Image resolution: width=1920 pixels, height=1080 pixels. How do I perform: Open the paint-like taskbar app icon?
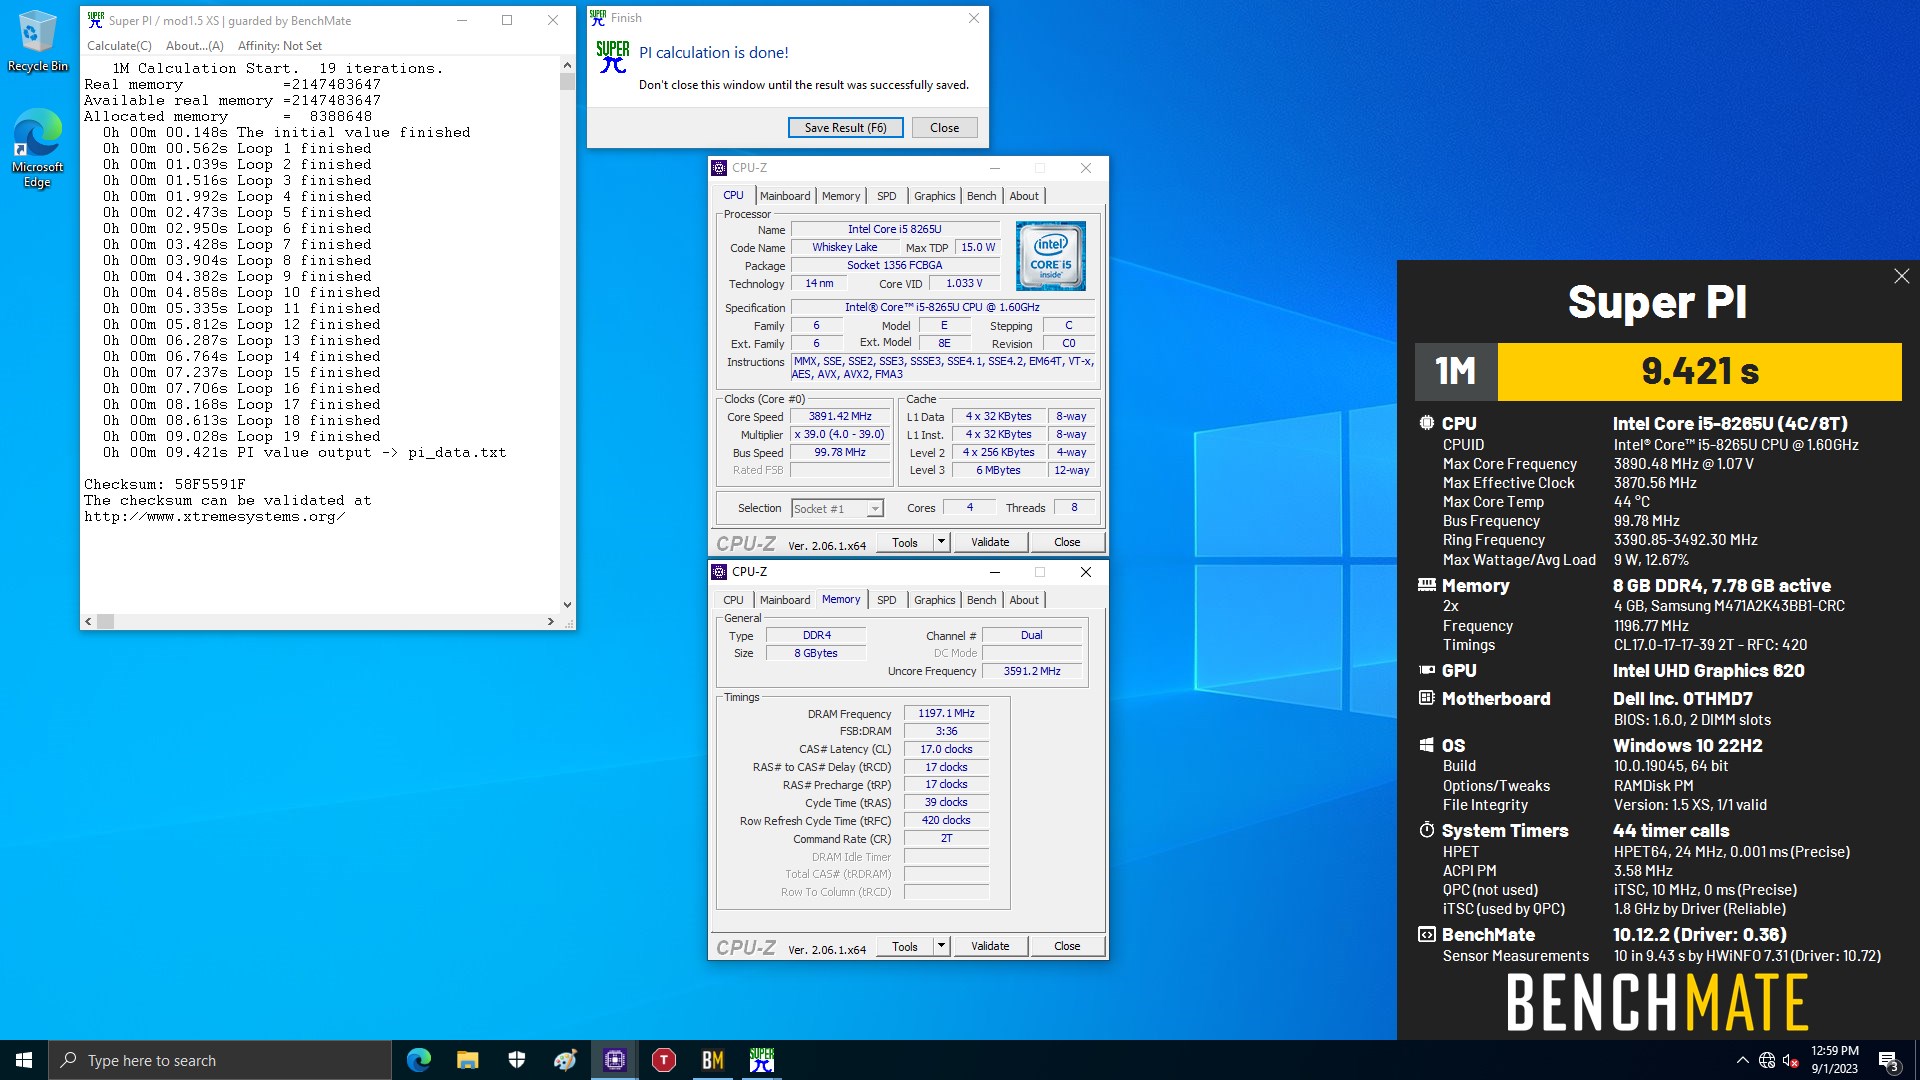[566, 1060]
